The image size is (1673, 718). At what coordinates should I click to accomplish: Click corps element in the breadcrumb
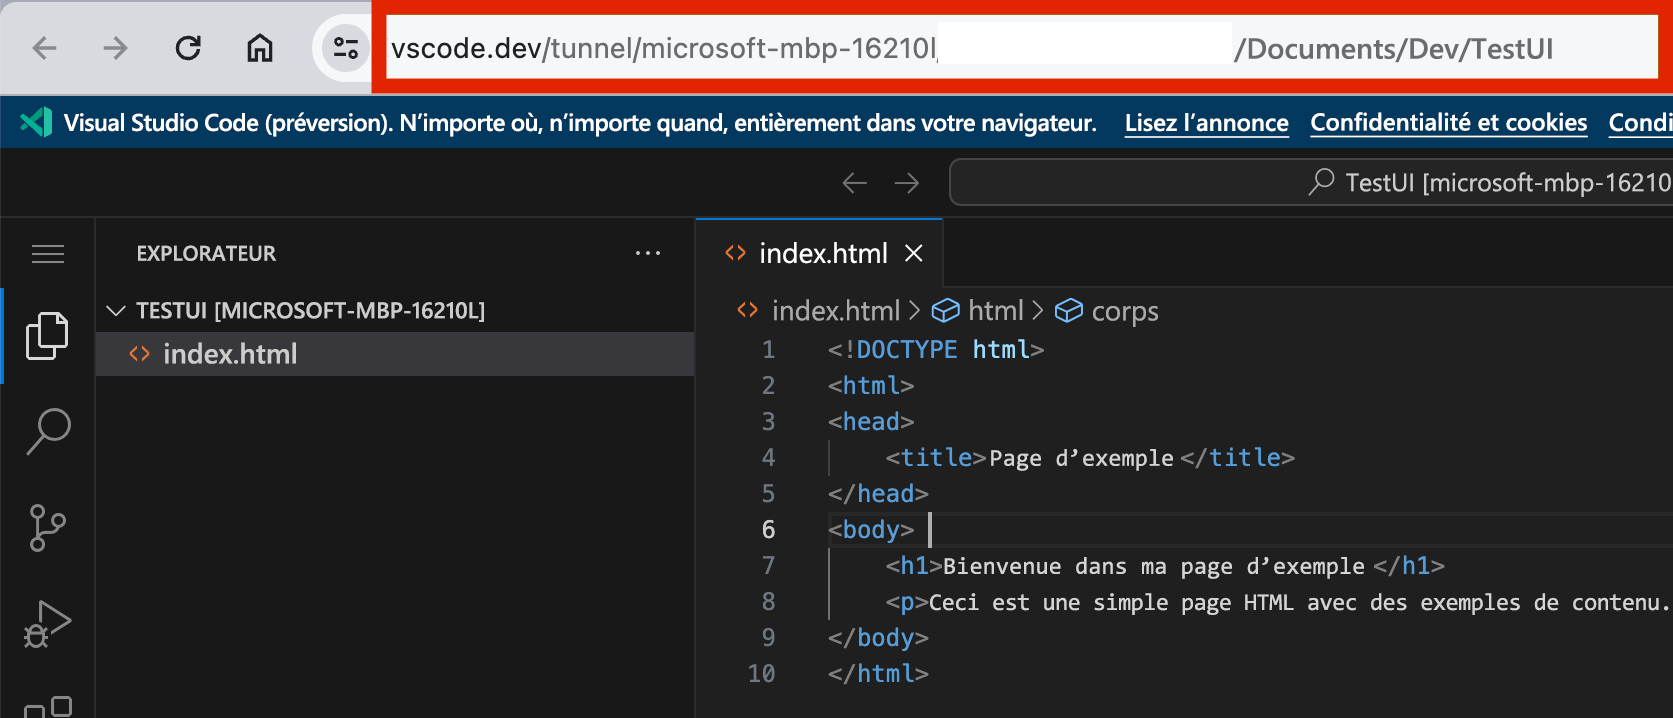[1125, 311]
